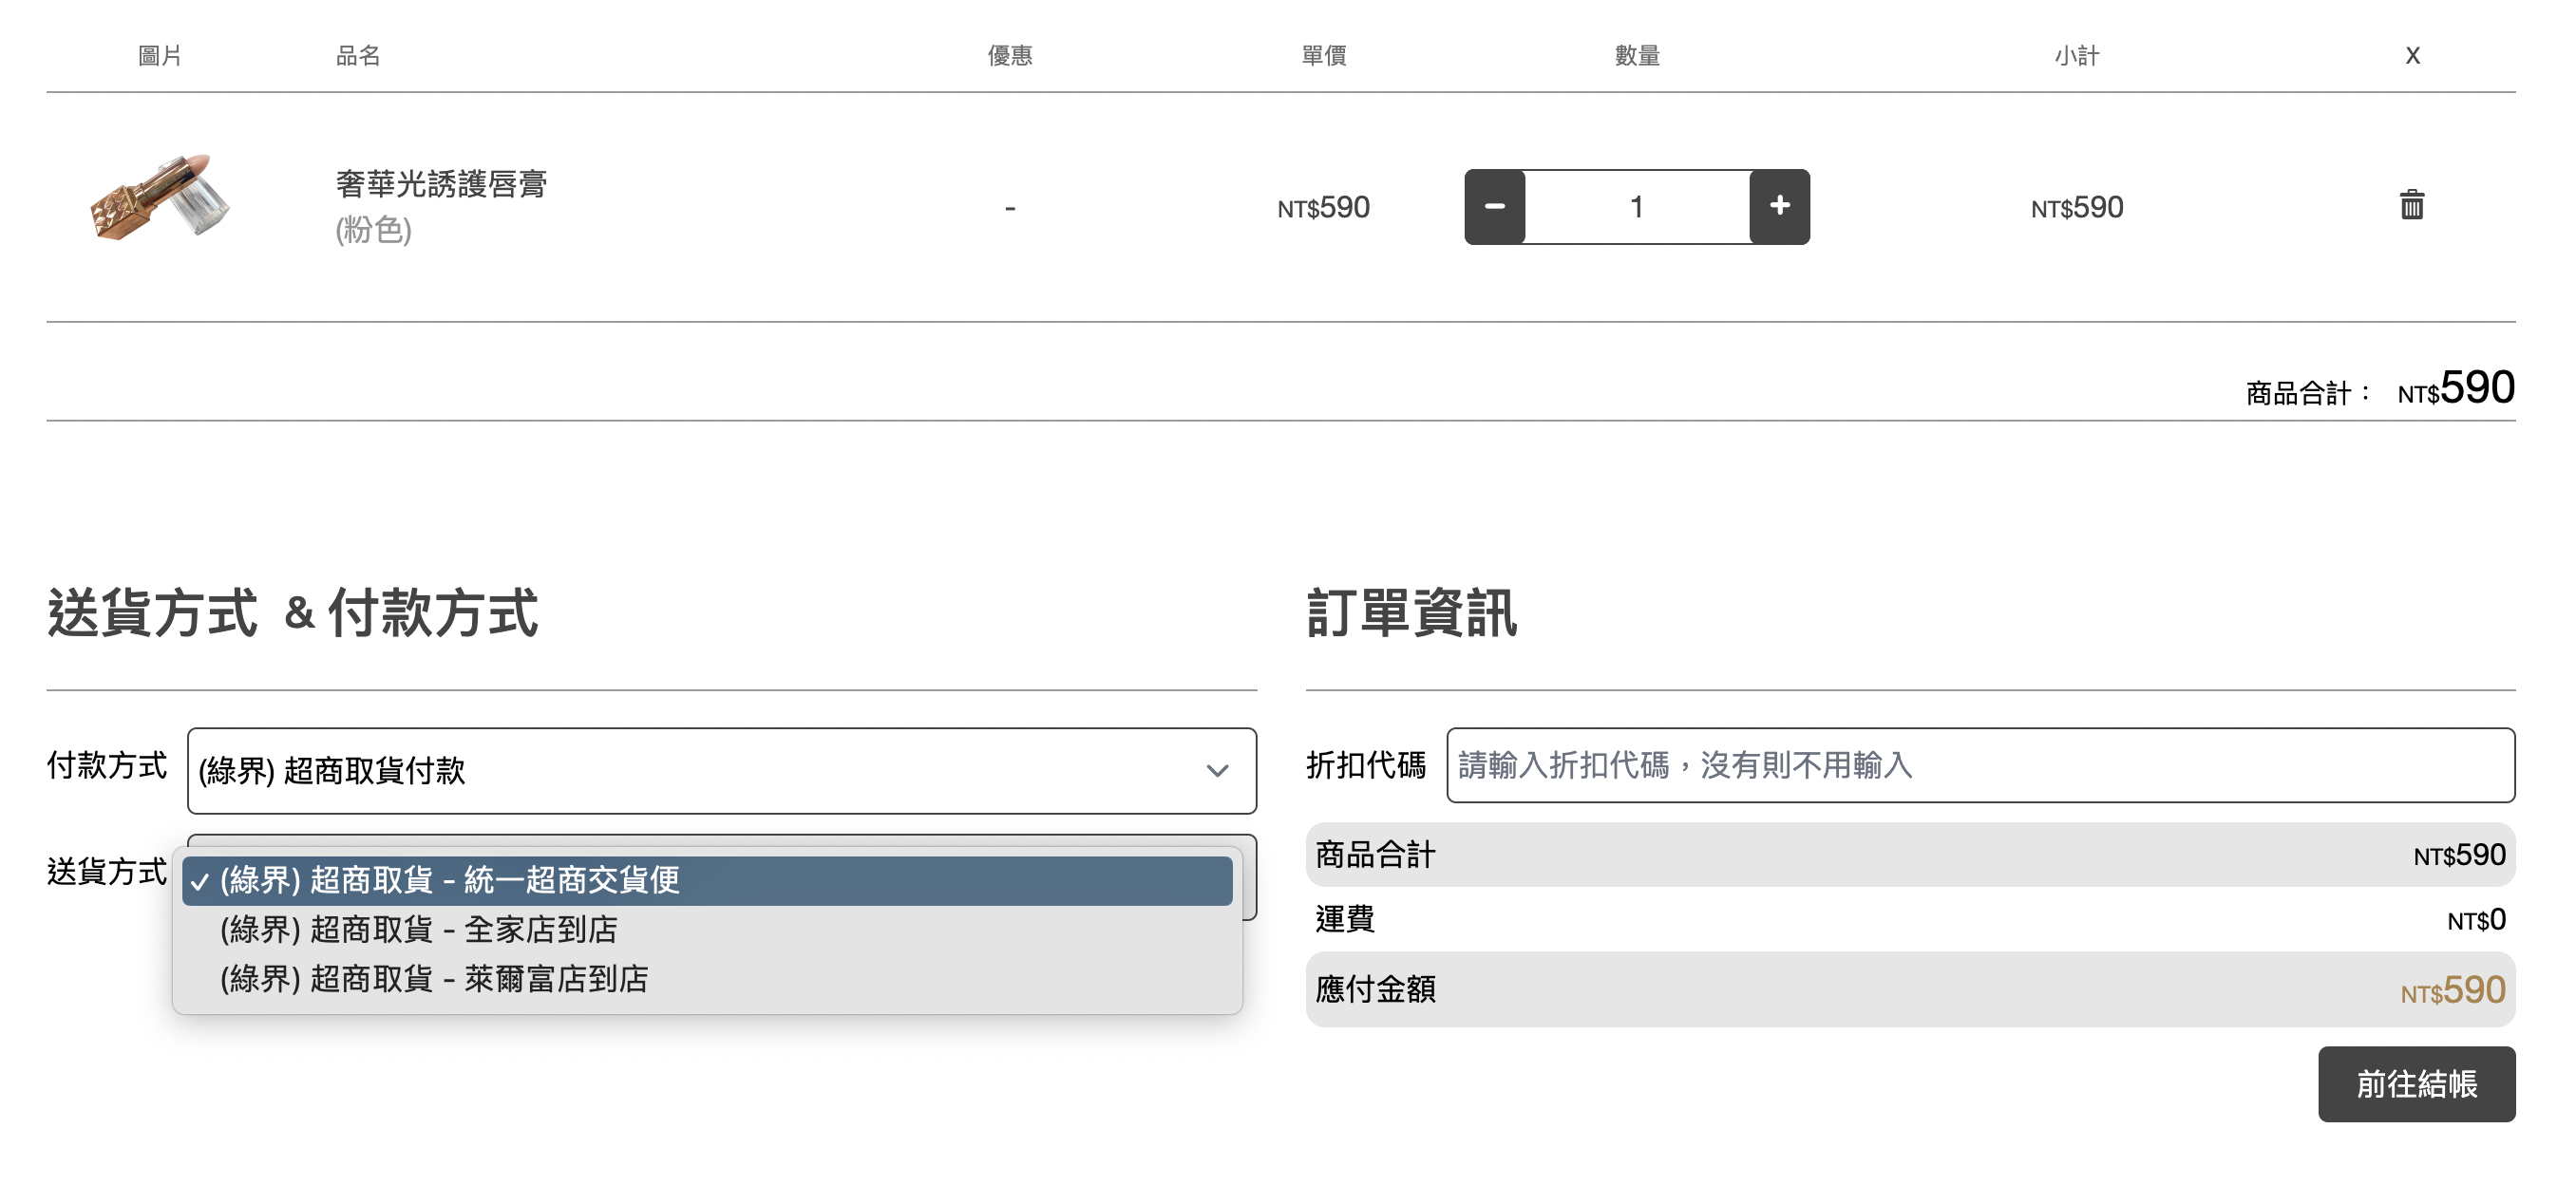Click the X column header
Viewport: 2576px width, 1185px height.
(2412, 56)
